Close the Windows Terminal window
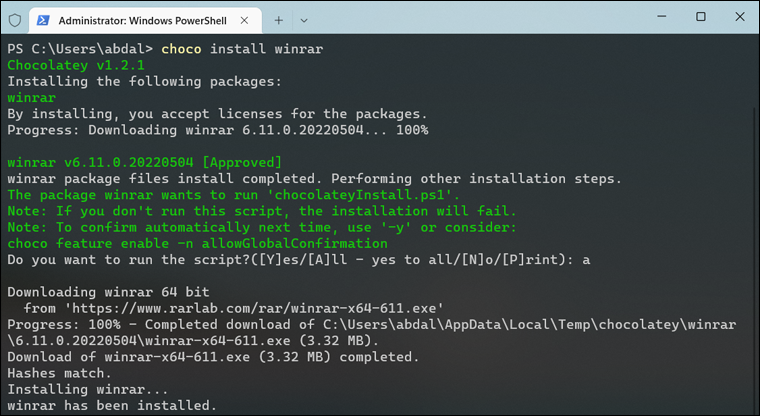The height and width of the screenshot is (416, 760). (x=739, y=16)
